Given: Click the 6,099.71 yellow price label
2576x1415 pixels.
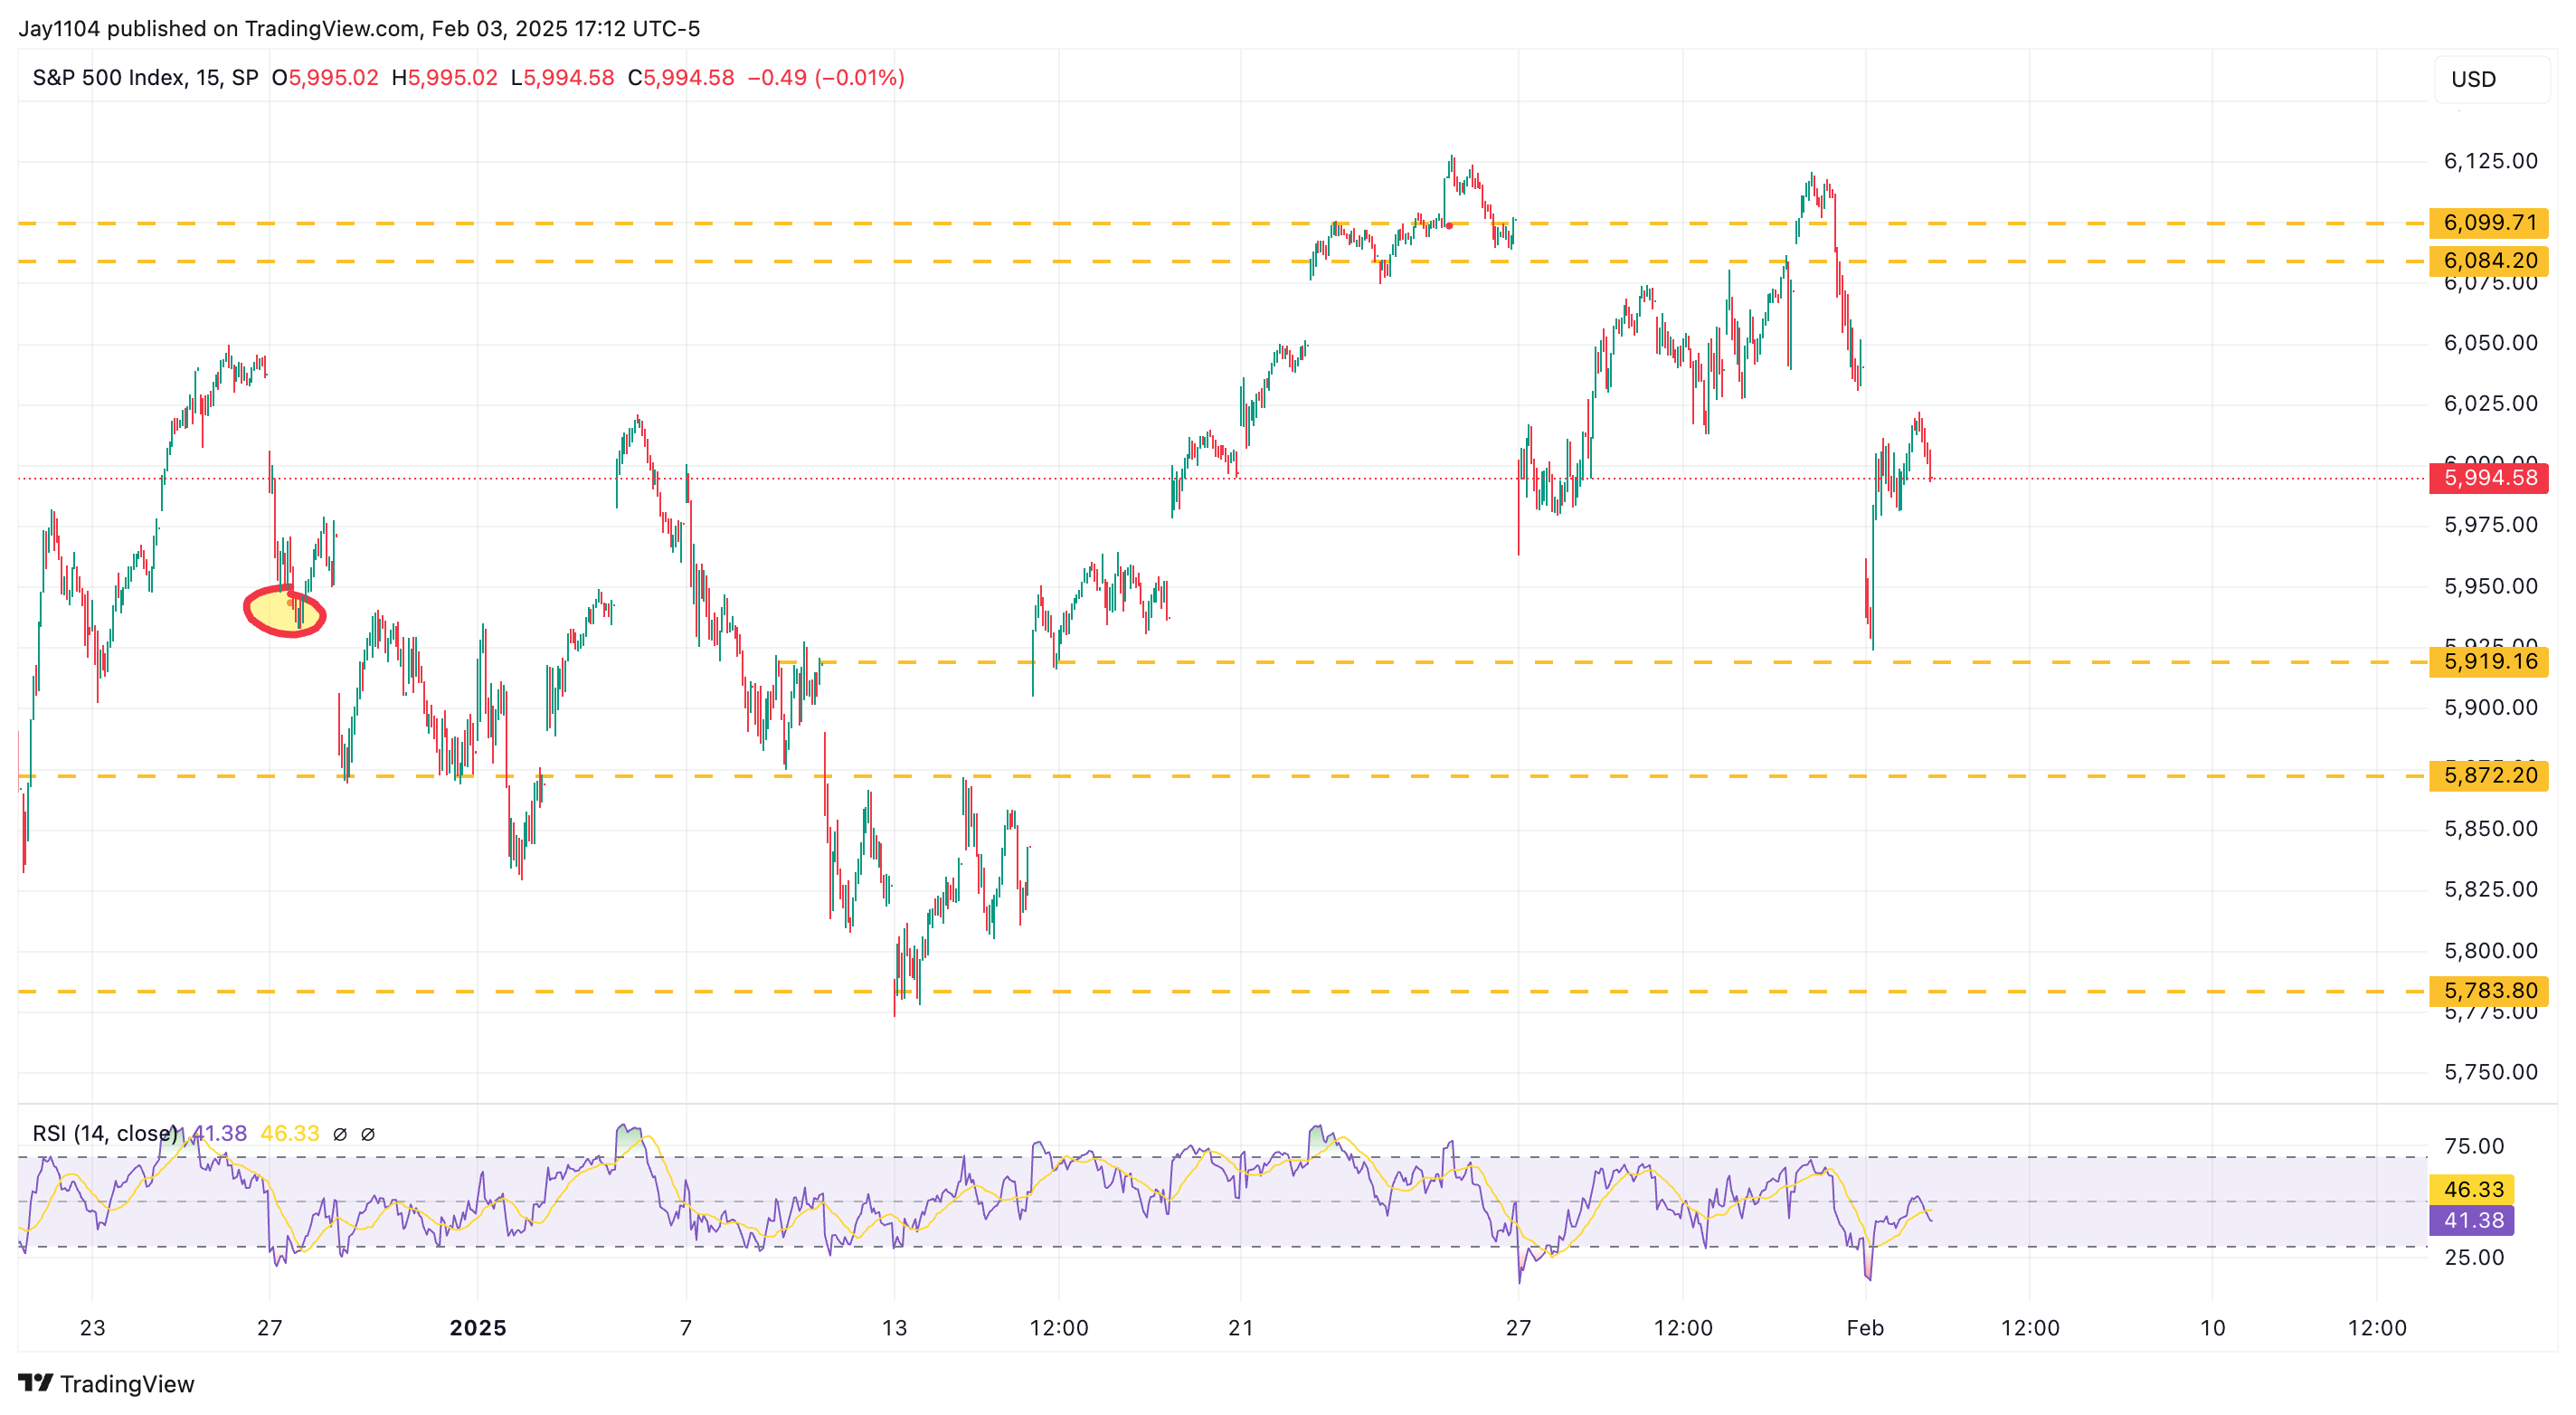Looking at the screenshot, I should pyautogui.click(x=2489, y=222).
